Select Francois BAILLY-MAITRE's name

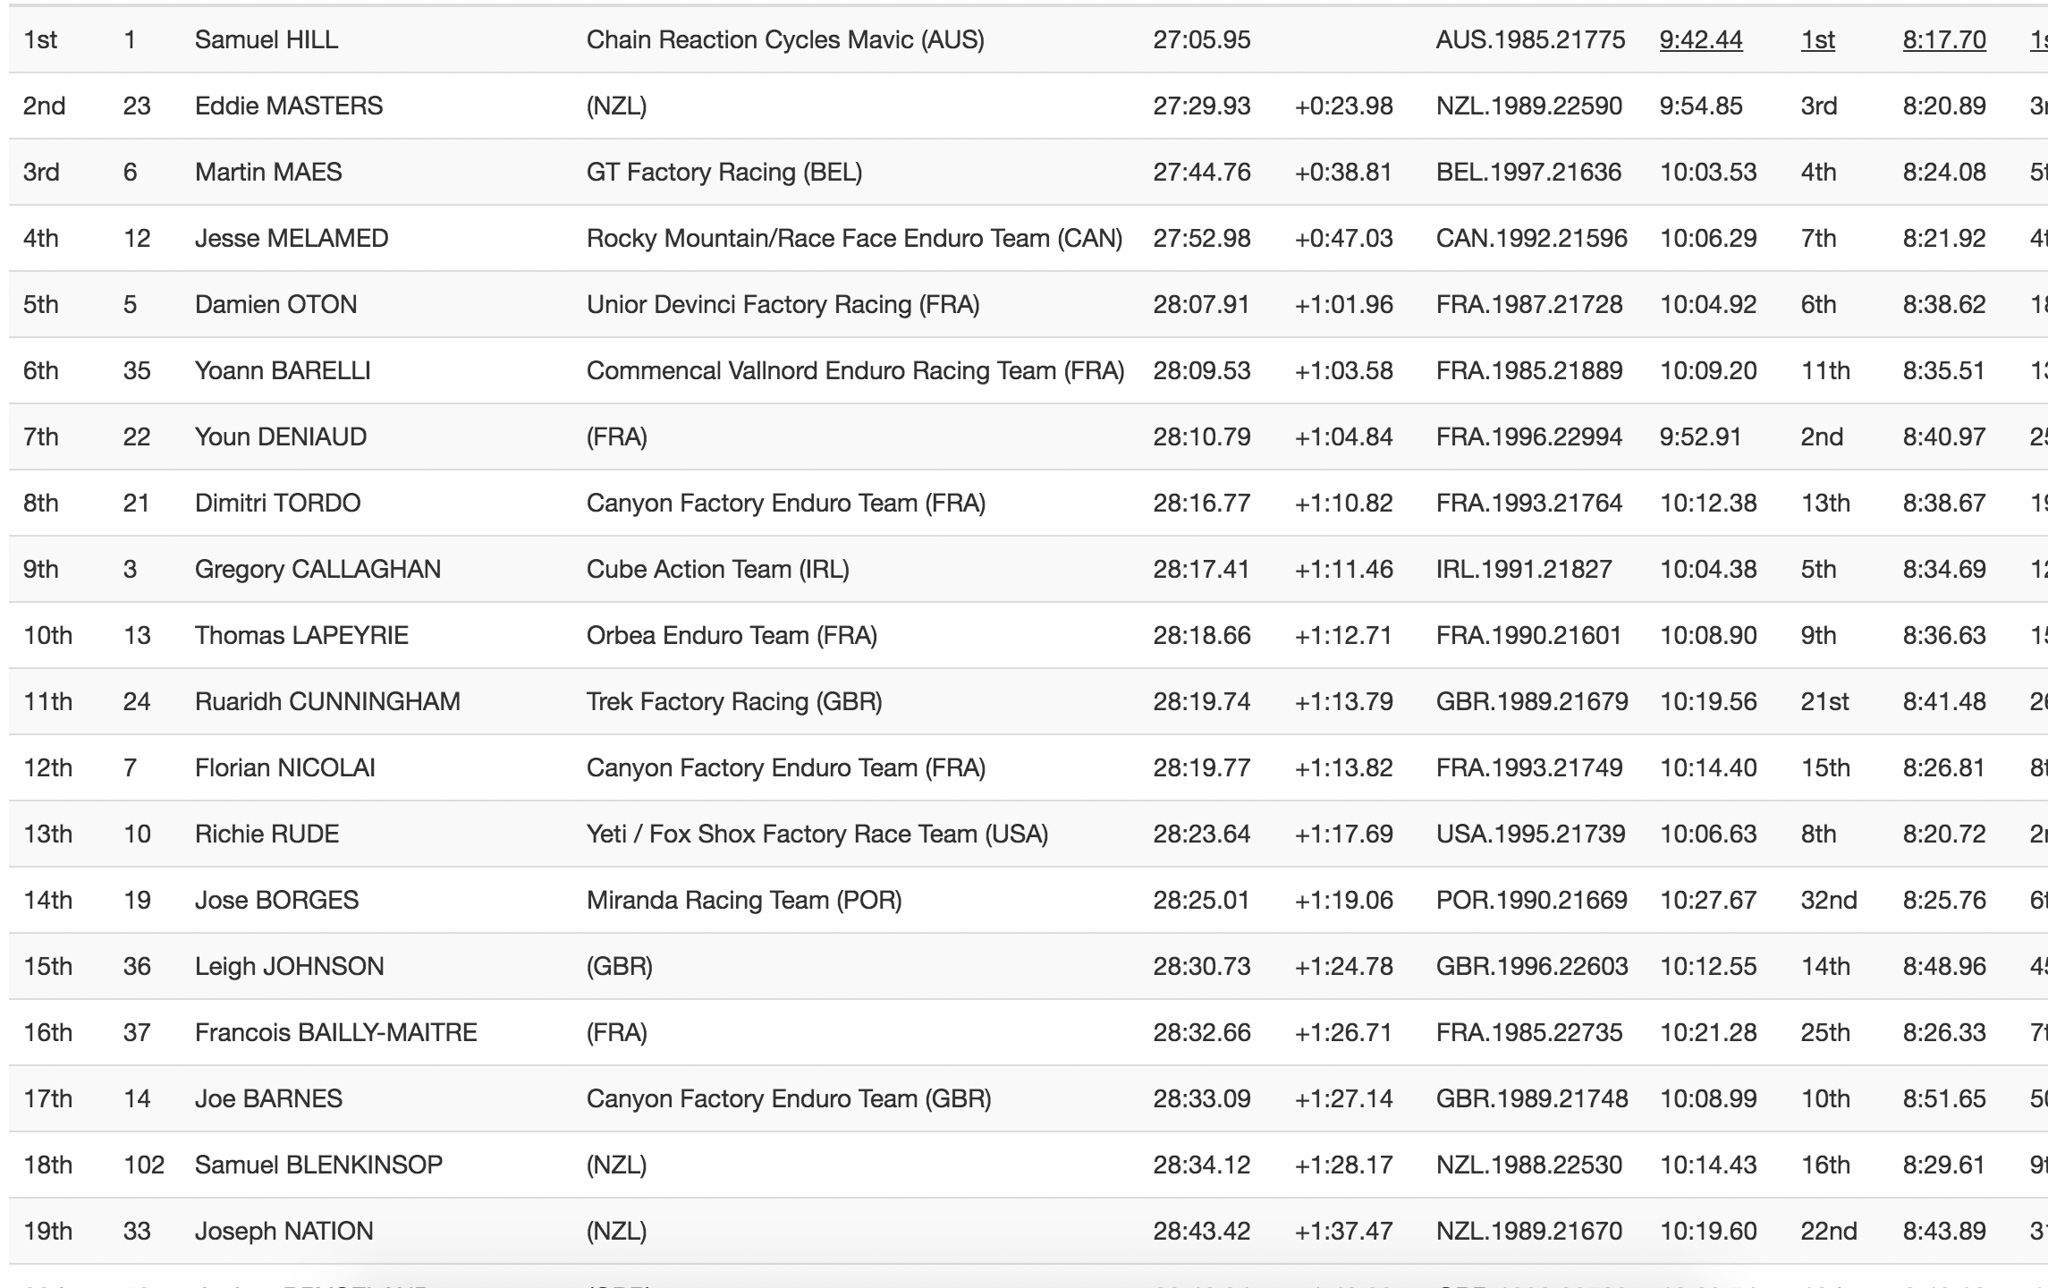click(335, 1032)
